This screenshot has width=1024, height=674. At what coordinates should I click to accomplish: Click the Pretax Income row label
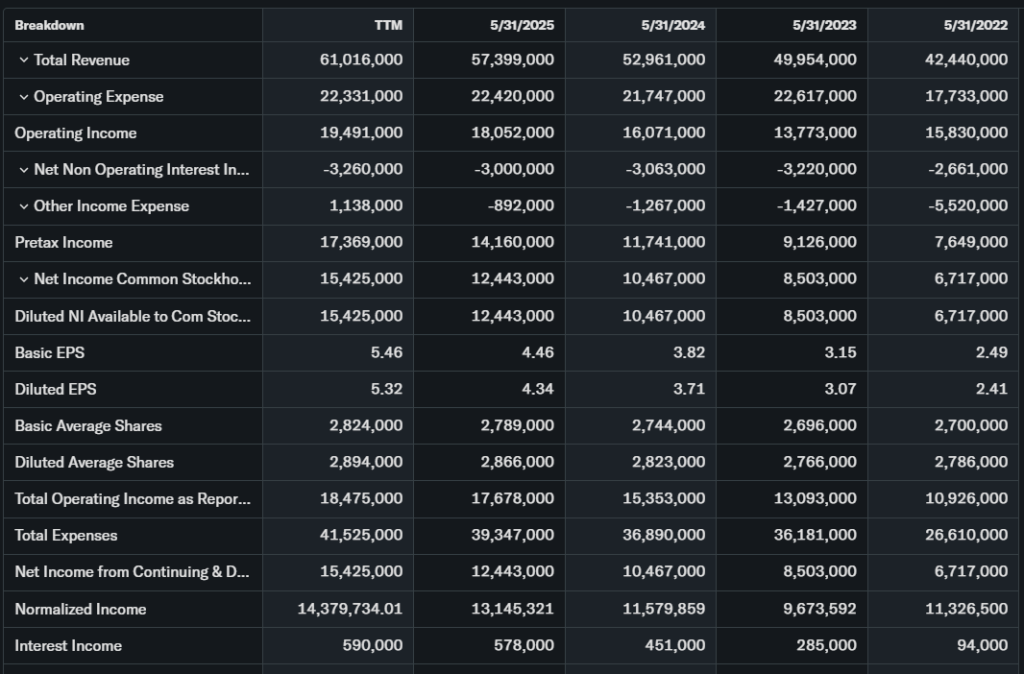click(64, 243)
